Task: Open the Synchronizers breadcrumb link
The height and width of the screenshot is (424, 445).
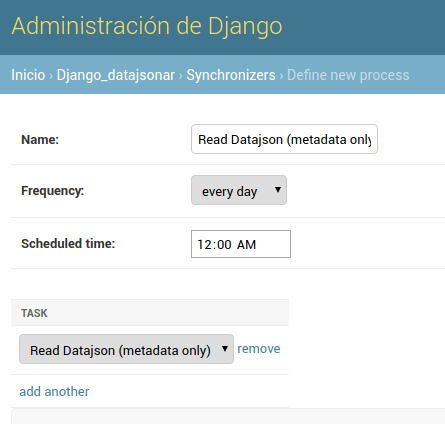Action: 231,75
